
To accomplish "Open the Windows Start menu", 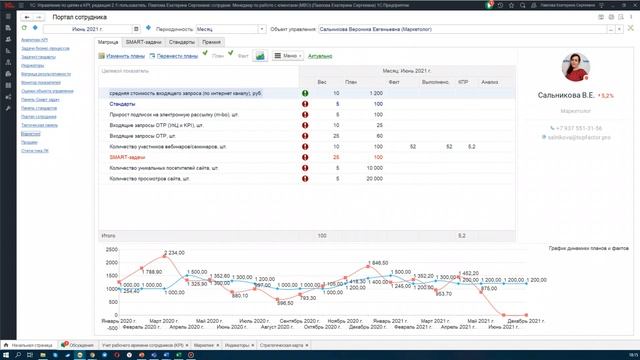I will (x=6, y=355).
